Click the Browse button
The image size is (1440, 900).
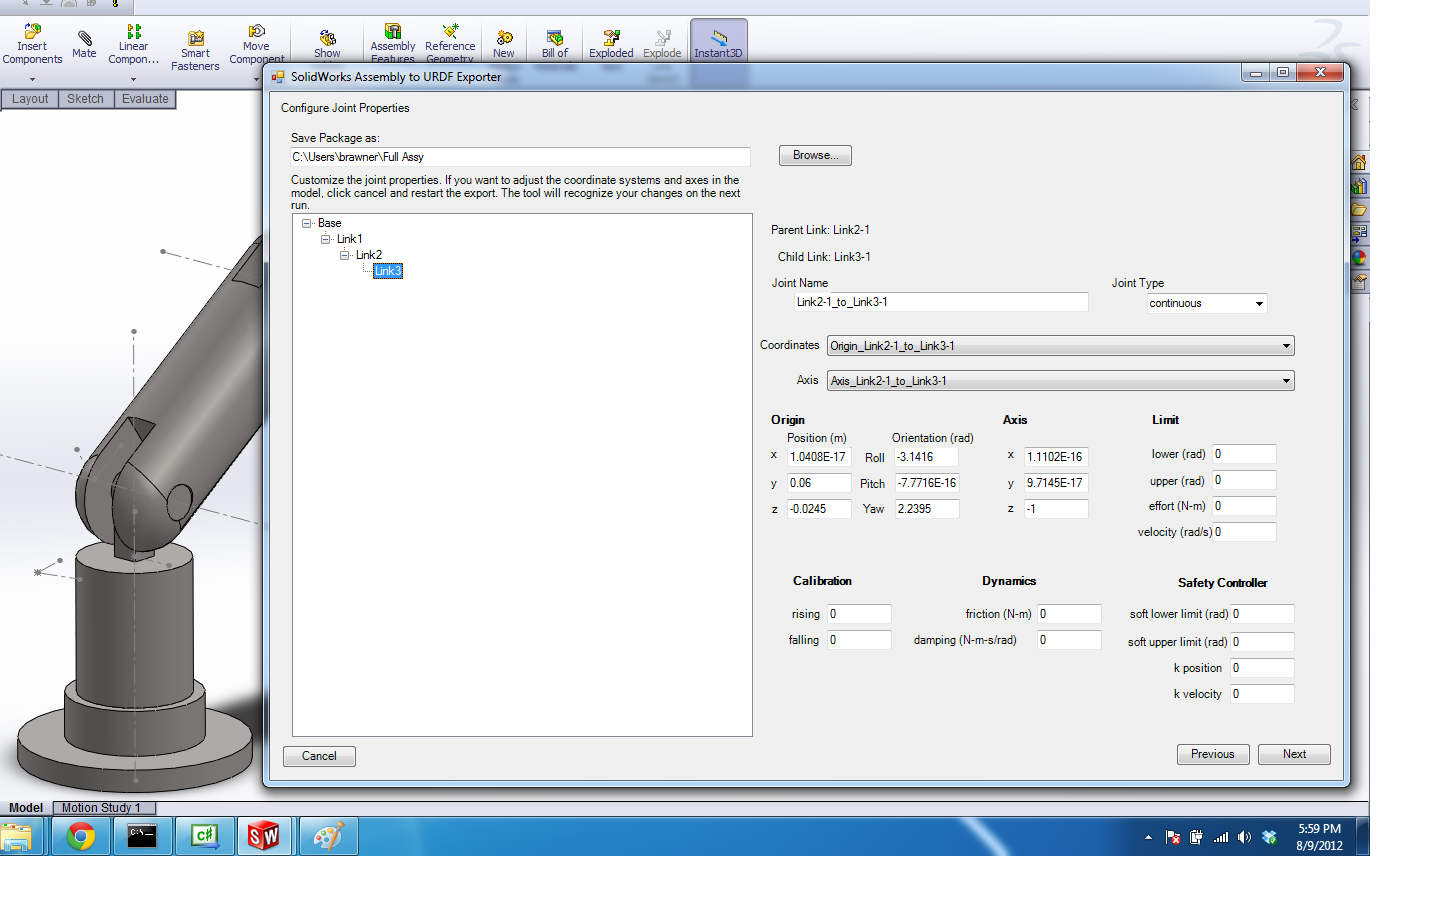pyautogui.click(x=815, y=155)
